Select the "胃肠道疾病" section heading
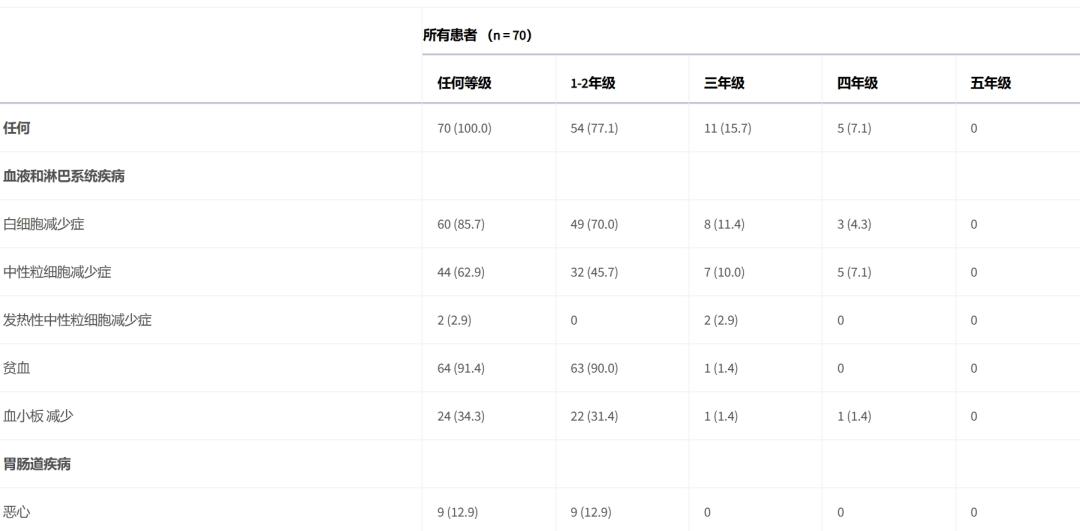 37,464
